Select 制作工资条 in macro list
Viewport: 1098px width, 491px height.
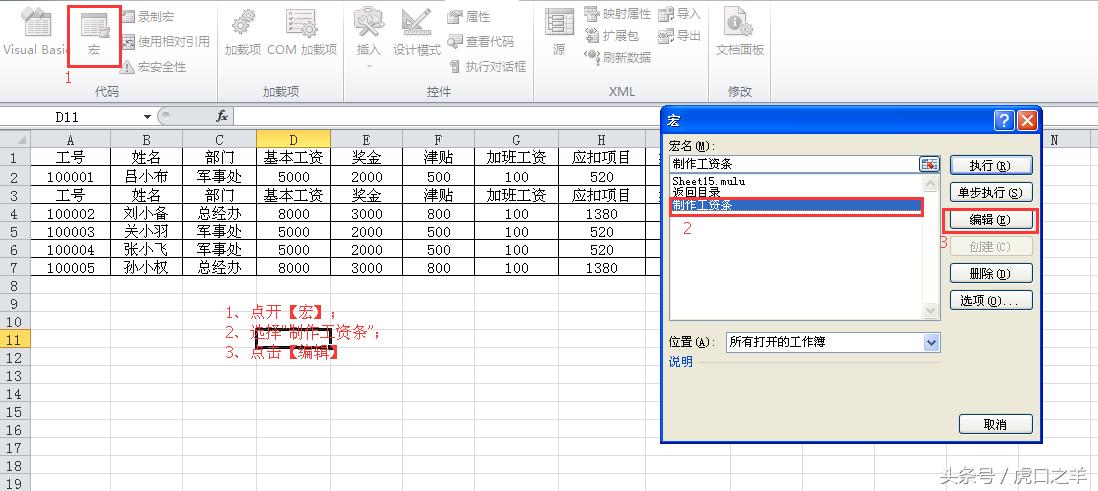click(x=798, y=206)
